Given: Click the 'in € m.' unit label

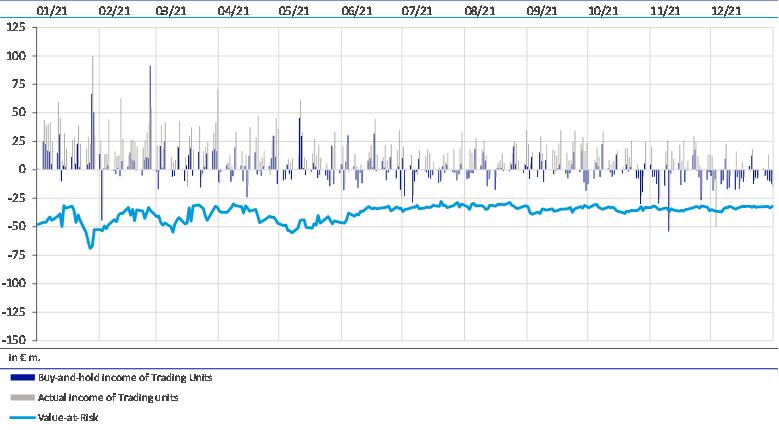Looking at the screenshot, I should [23, 357].
